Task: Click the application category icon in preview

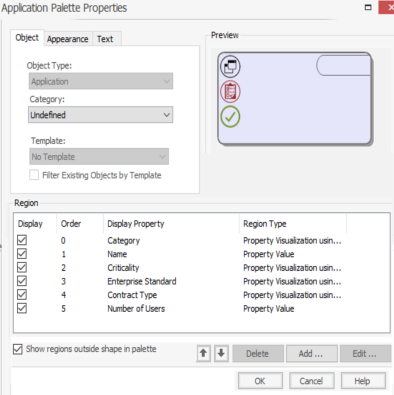Action: 230,66
